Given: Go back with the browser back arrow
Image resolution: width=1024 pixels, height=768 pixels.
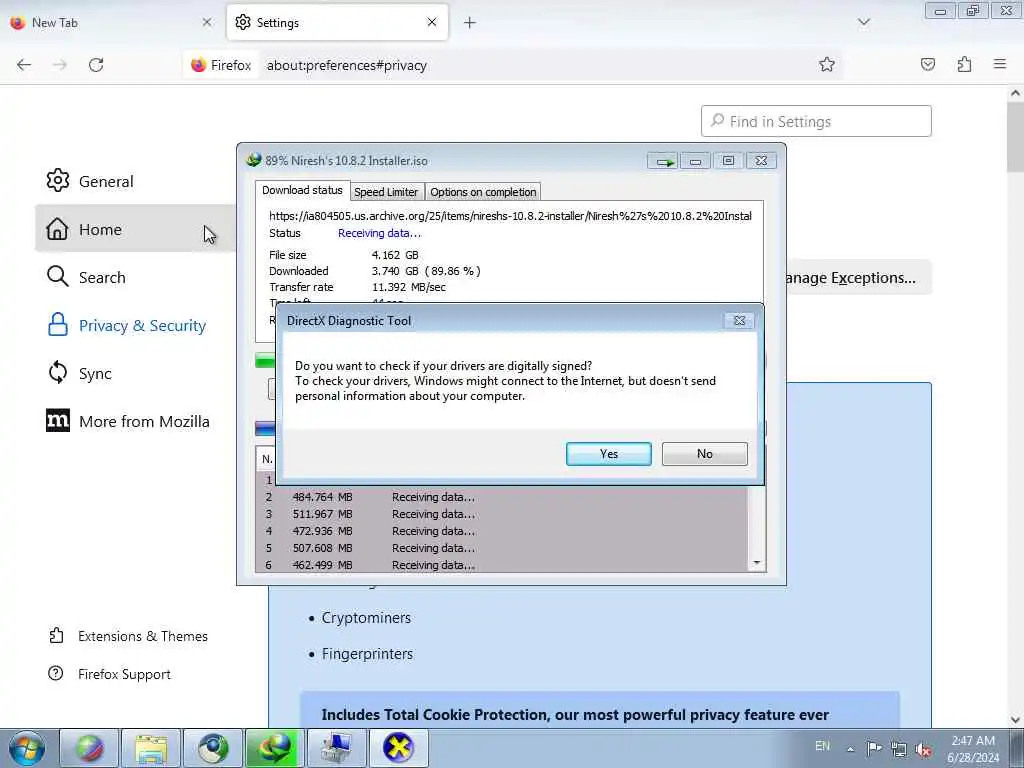Looking at the screenshot, I should tap(24, 65).
